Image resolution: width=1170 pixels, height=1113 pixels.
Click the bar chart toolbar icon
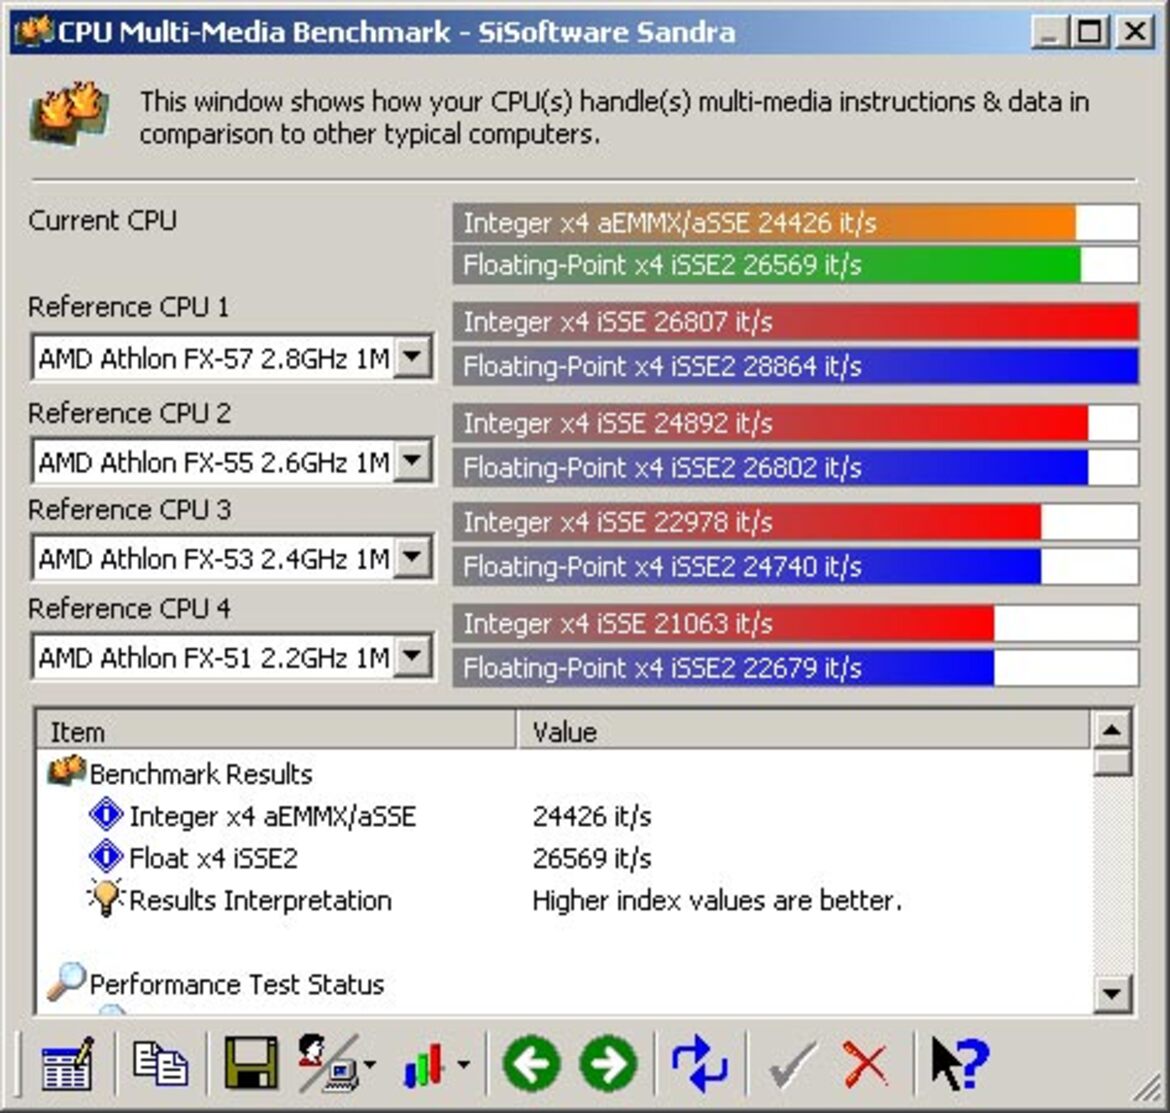pos(425,1064)
